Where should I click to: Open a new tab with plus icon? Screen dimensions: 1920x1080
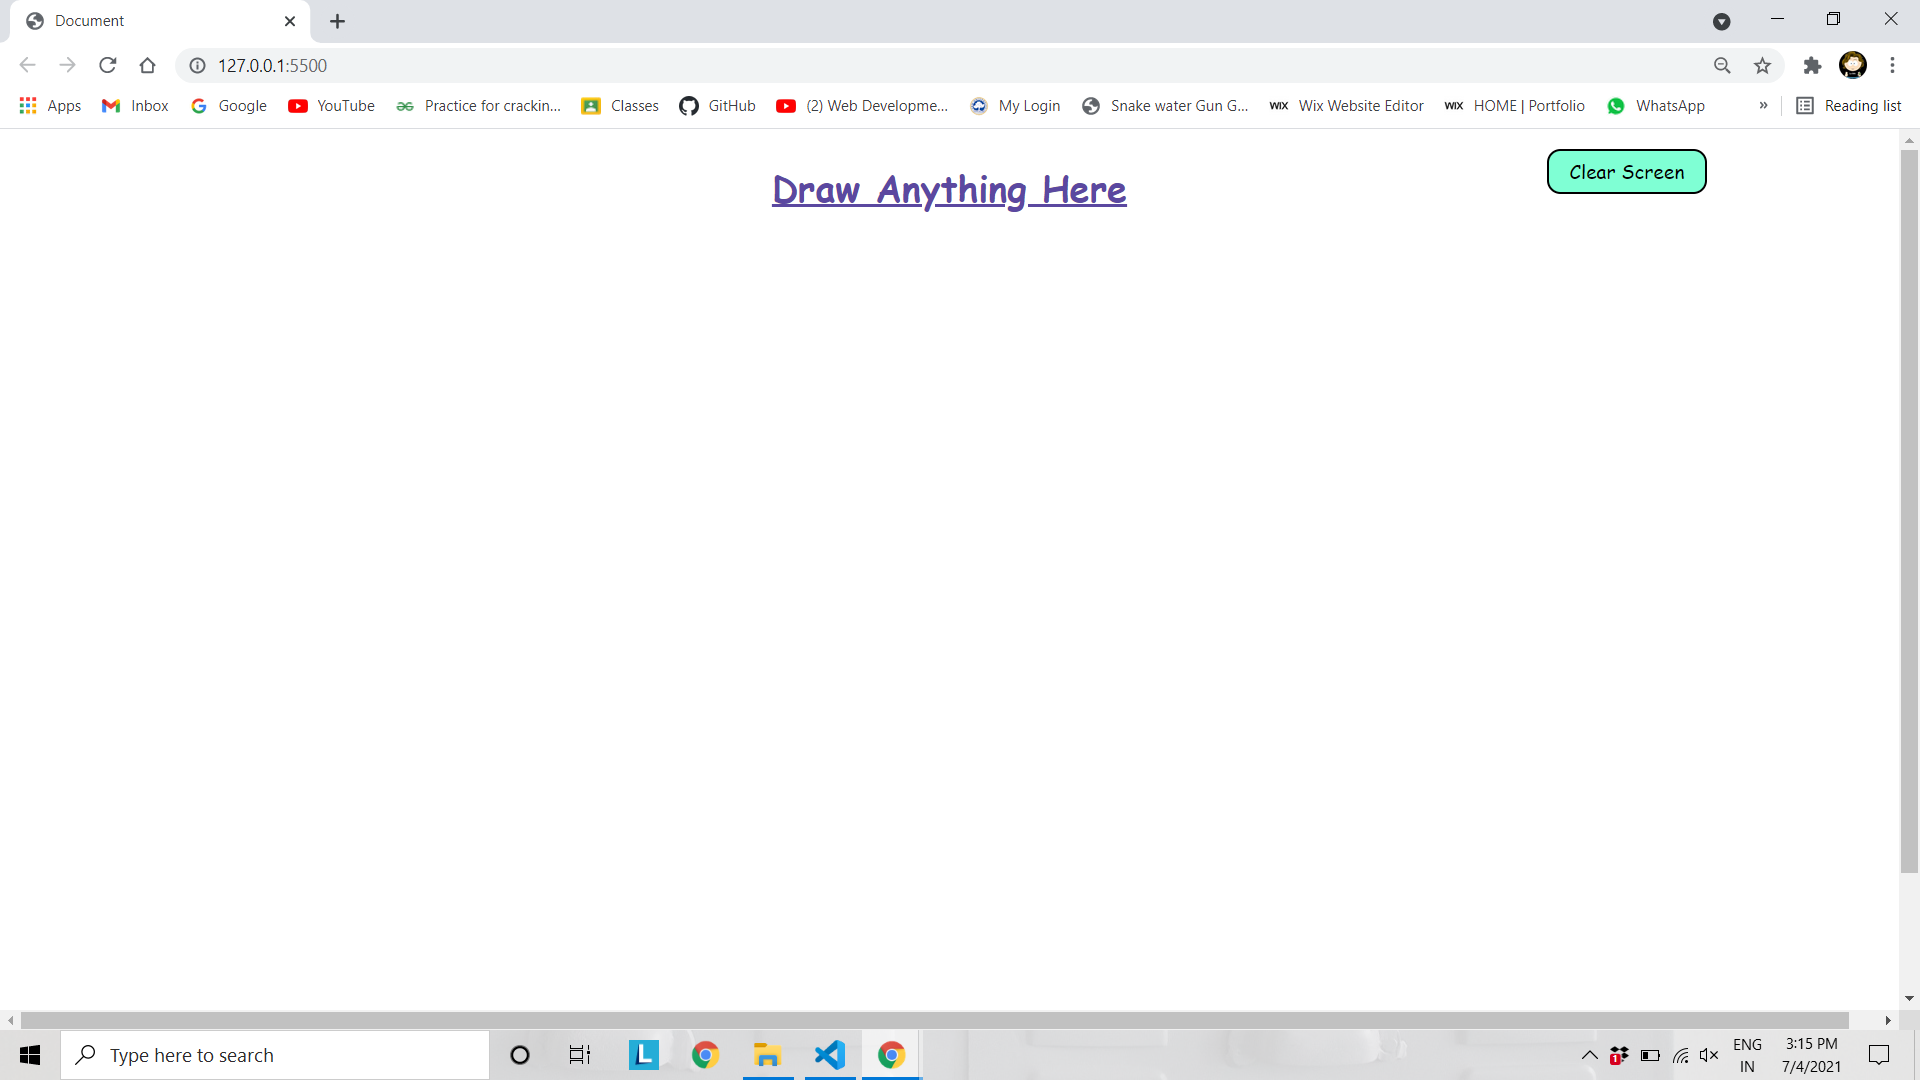[x=338, y=21]
